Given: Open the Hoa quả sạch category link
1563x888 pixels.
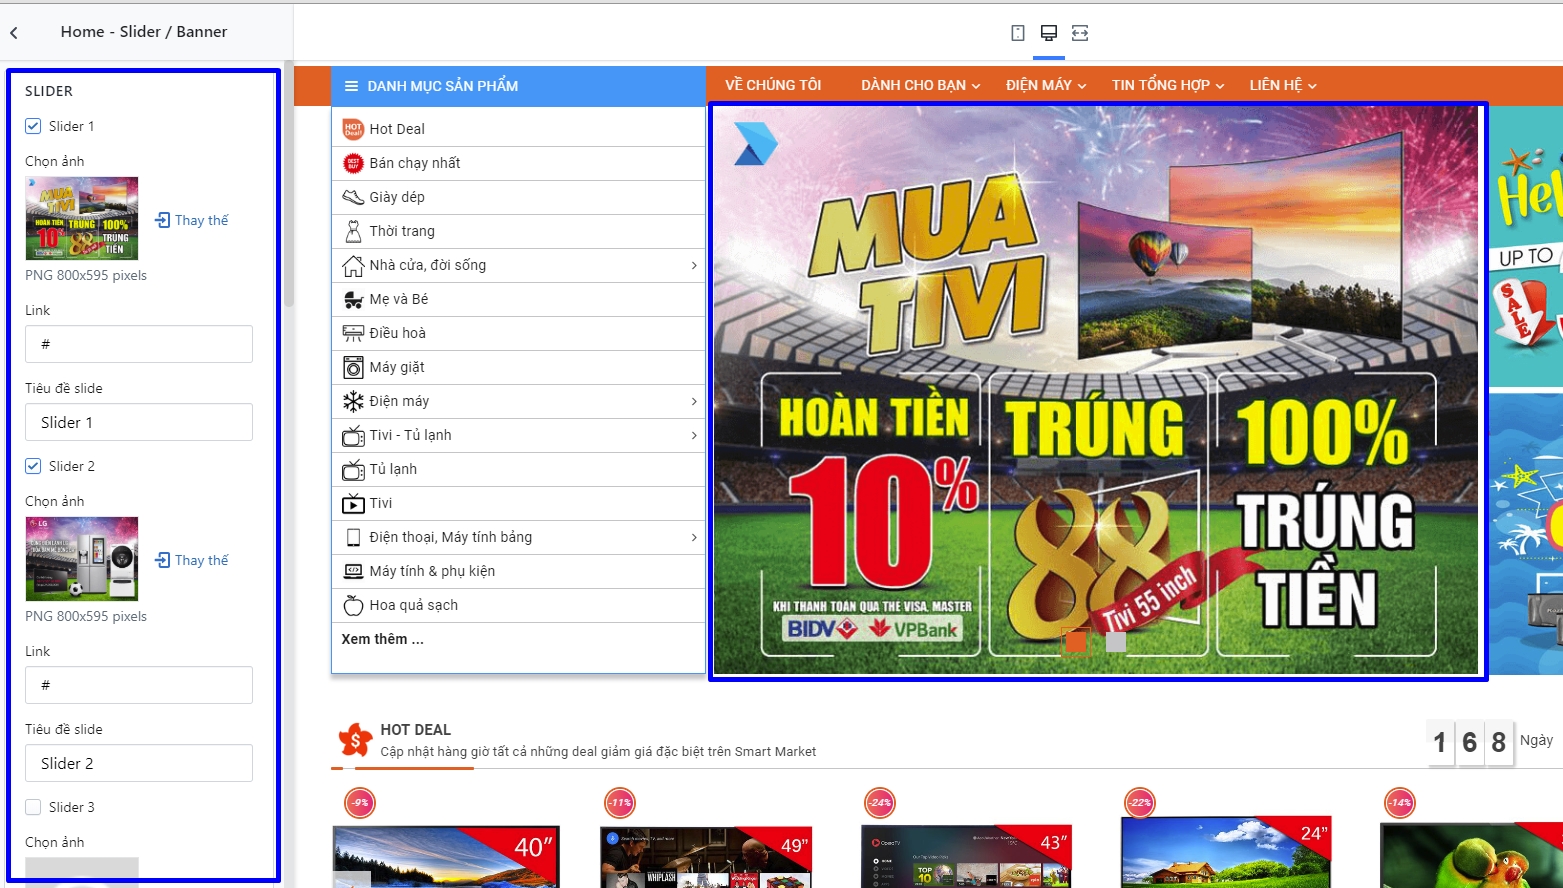Looking at the screenshot, I should pos(414,605).
